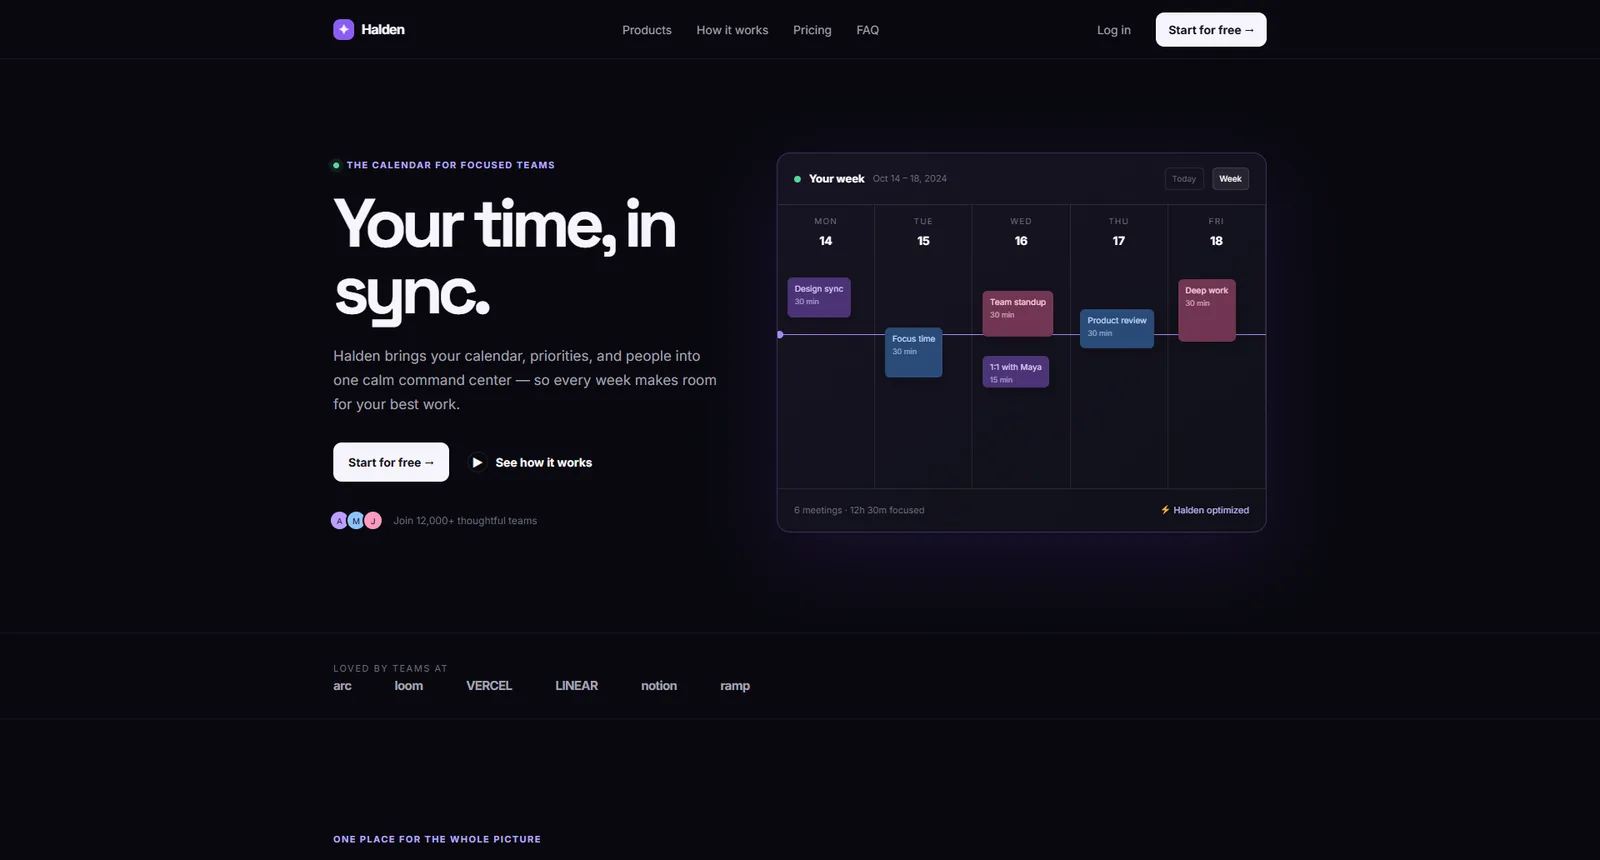Screen dimensions: 1600x860
Task: Open the Pricing nav link
Action: tap(812, 30)
